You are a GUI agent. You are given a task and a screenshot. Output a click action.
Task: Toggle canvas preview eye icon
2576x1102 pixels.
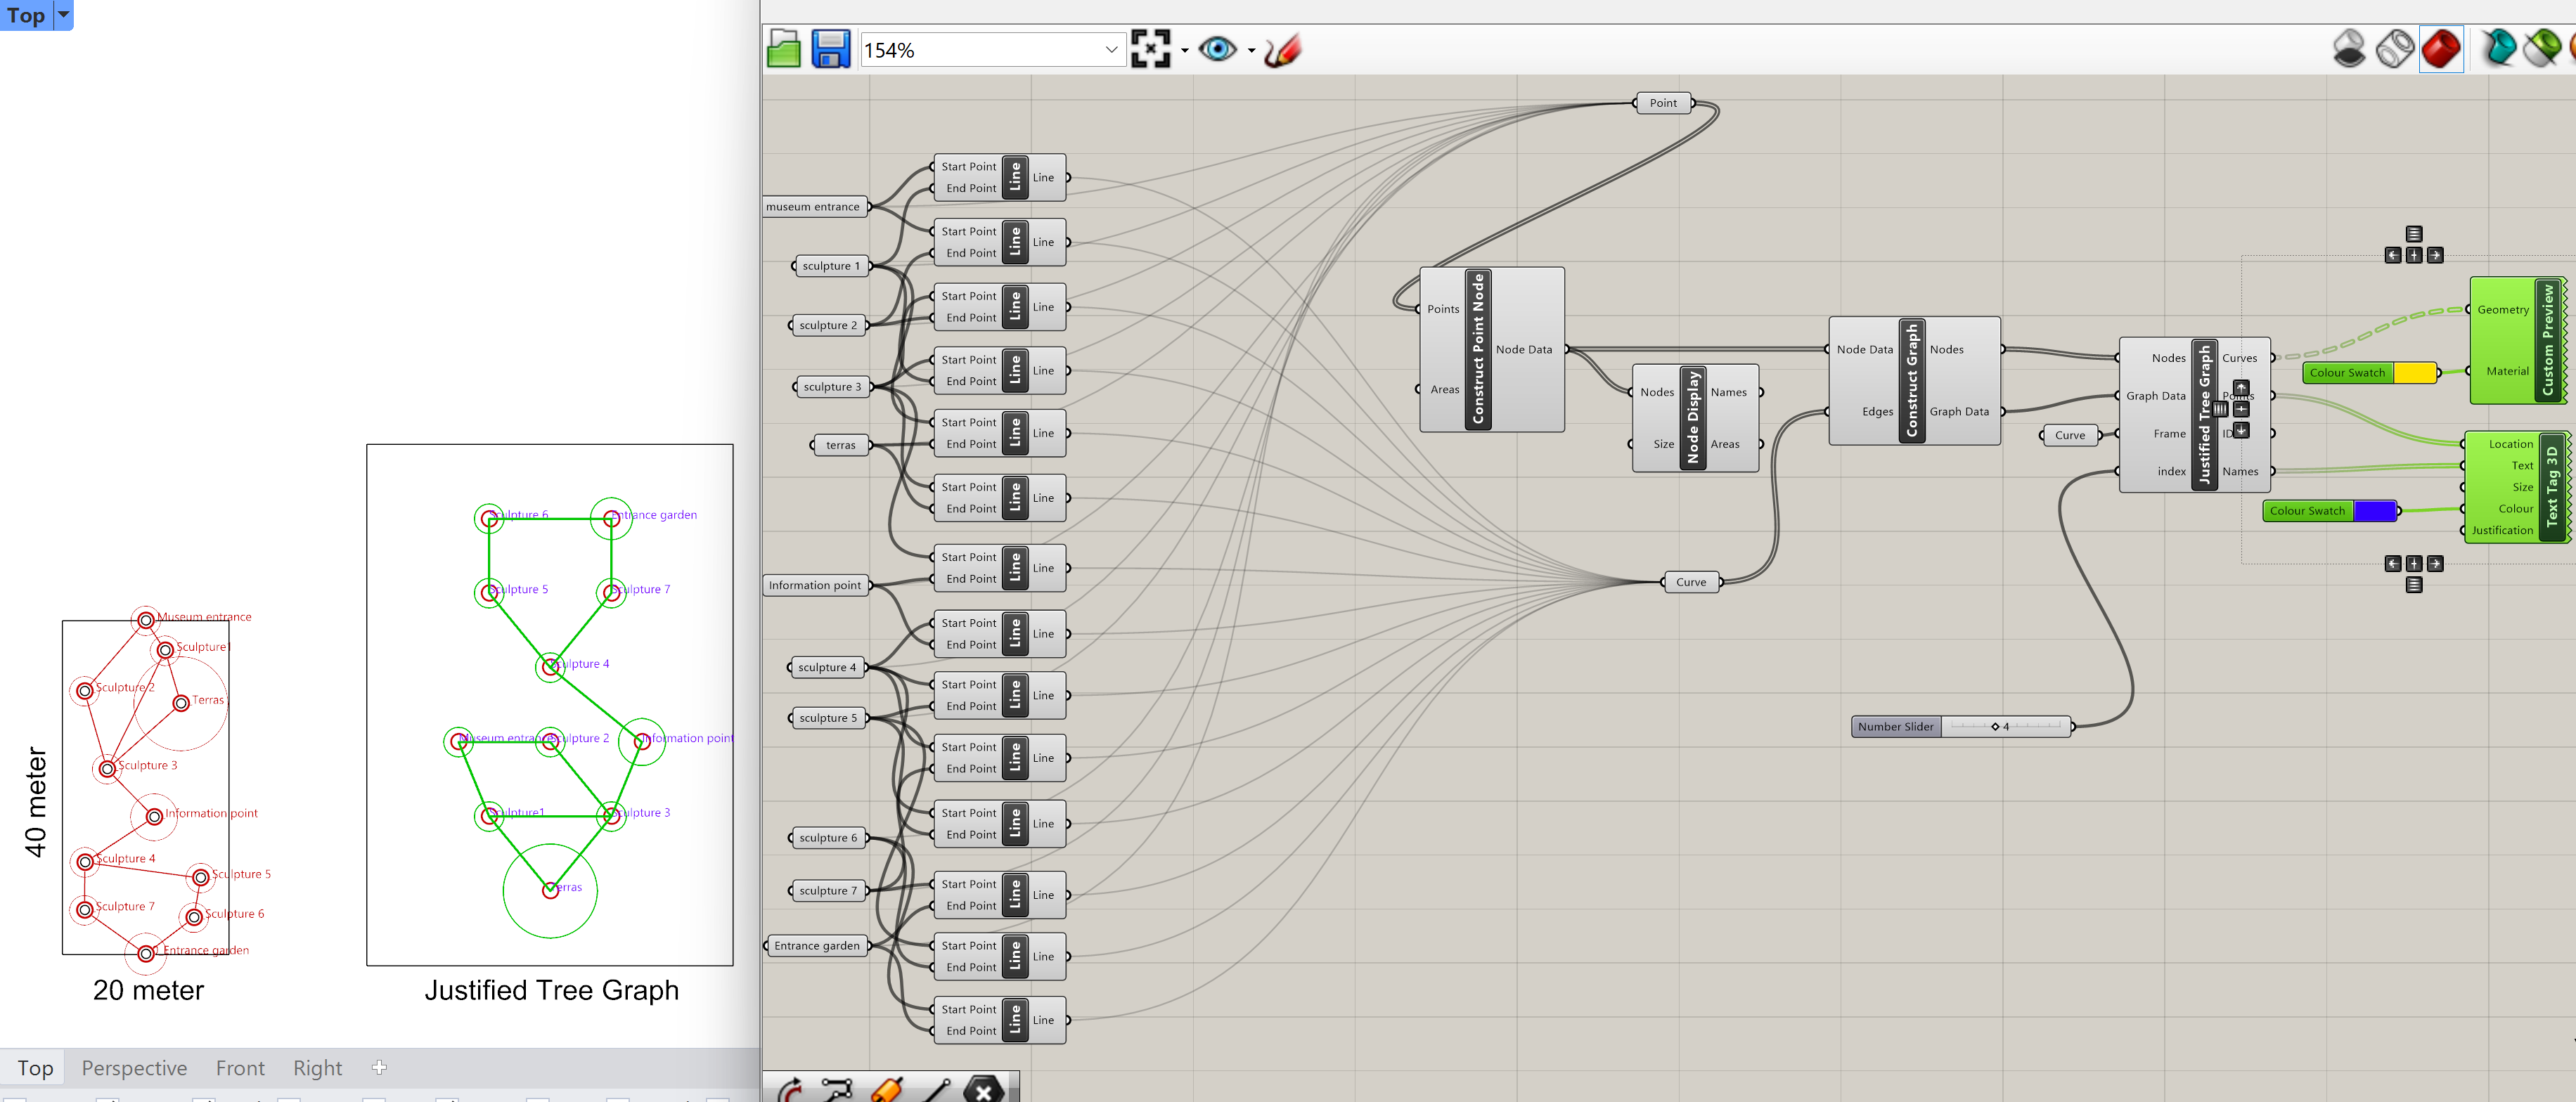coord(1217,49)
